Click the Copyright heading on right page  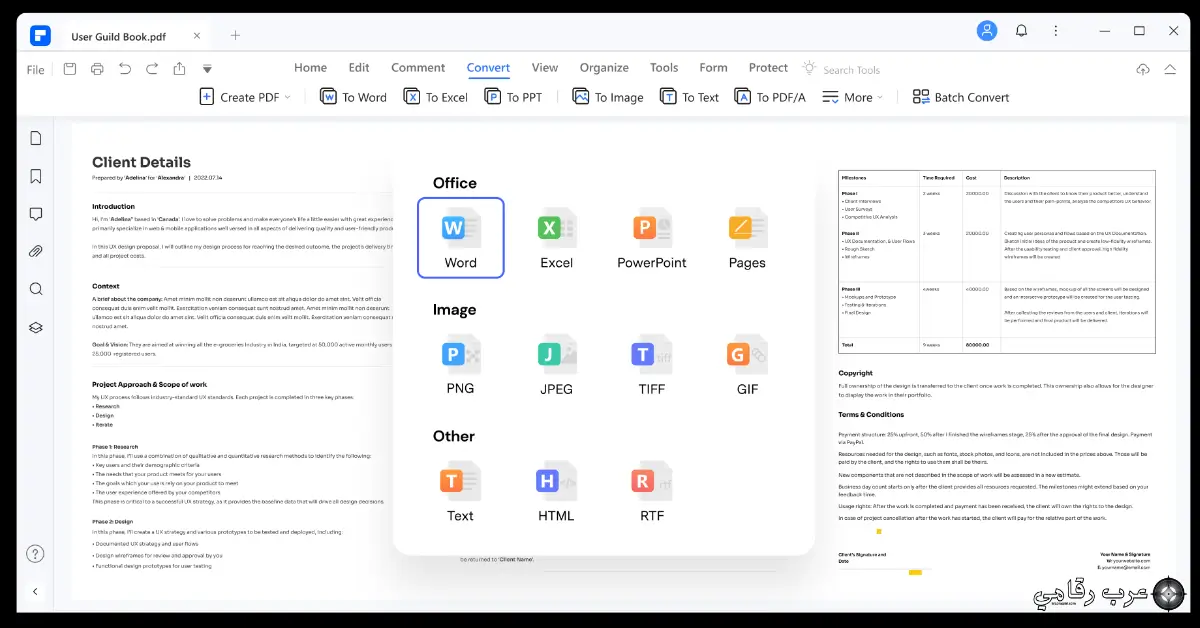point(856,373)
